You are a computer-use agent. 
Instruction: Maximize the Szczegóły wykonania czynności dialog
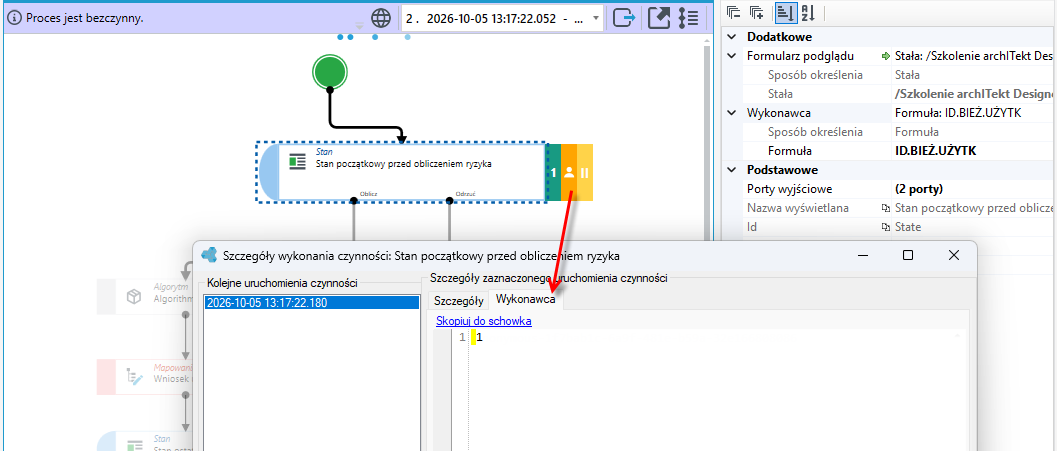(x=908, y=255)
